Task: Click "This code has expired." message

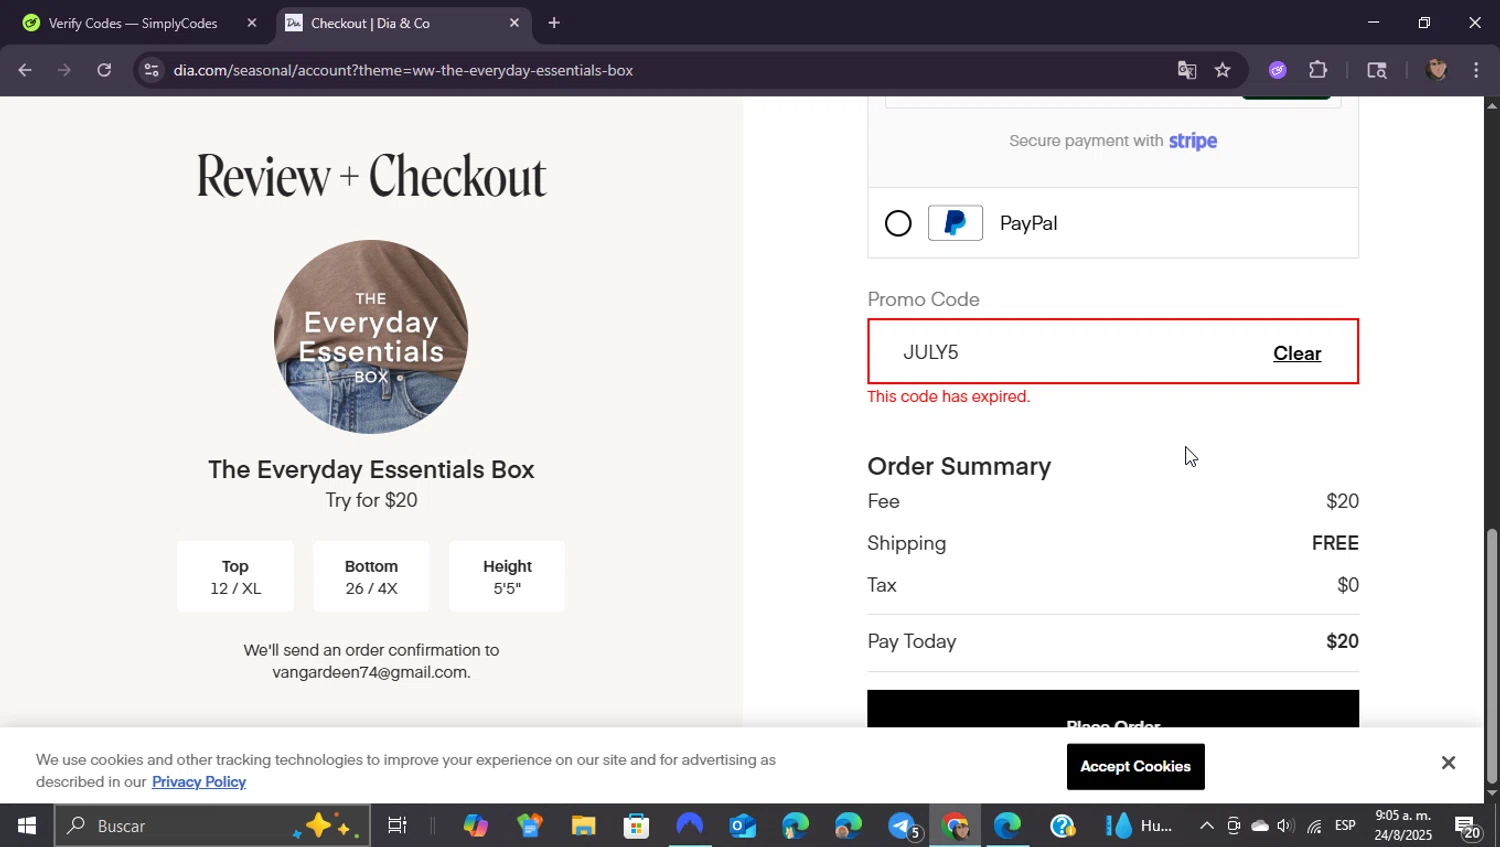Action: pyautogui.click(x=948, y=397)
